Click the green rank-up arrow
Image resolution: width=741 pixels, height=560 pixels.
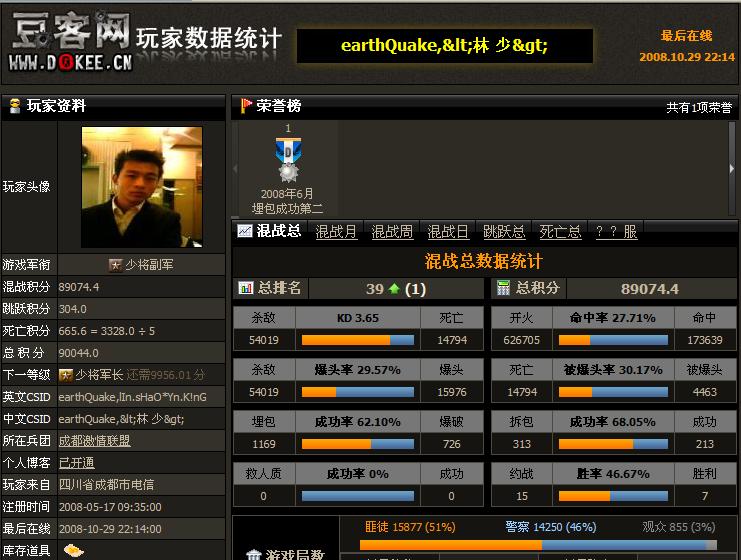point(394,289)
